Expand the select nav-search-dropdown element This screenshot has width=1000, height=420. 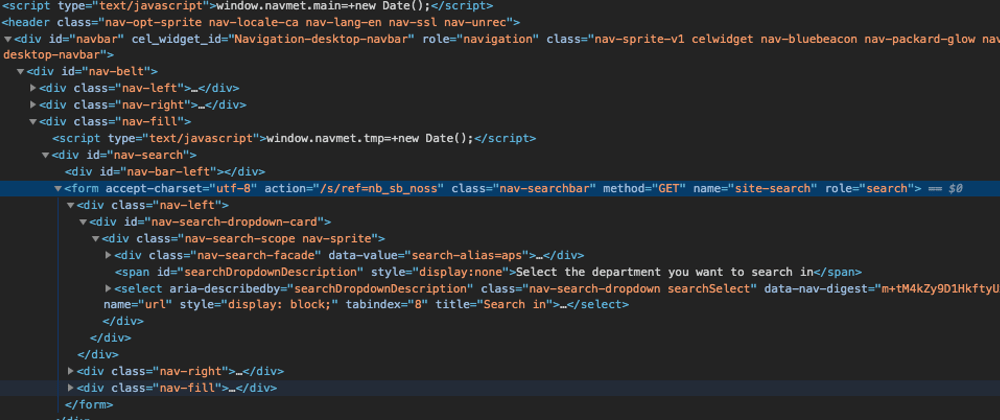(108, 289)
